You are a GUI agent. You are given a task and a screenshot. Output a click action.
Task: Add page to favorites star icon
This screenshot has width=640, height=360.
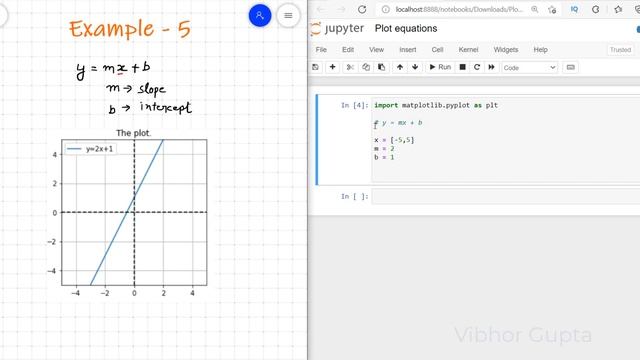click(552, 9)
